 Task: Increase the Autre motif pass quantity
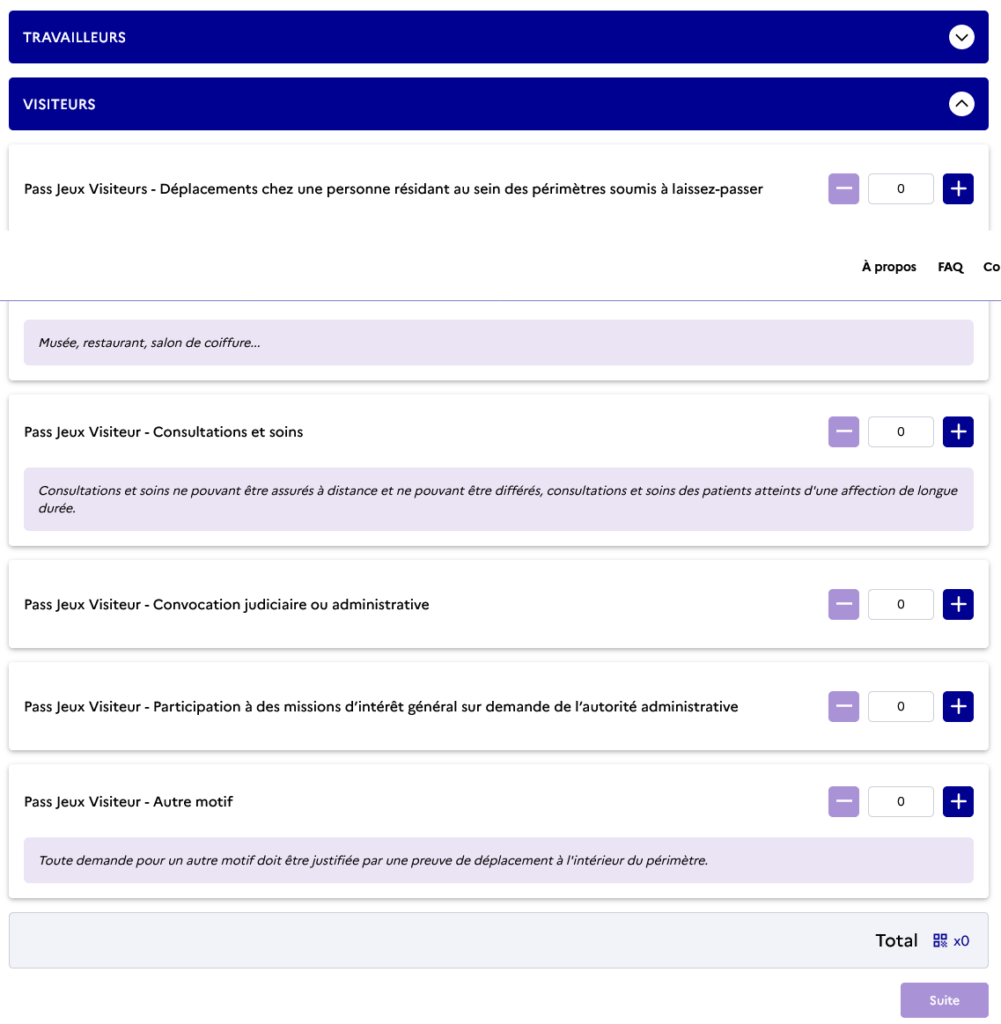958,801
